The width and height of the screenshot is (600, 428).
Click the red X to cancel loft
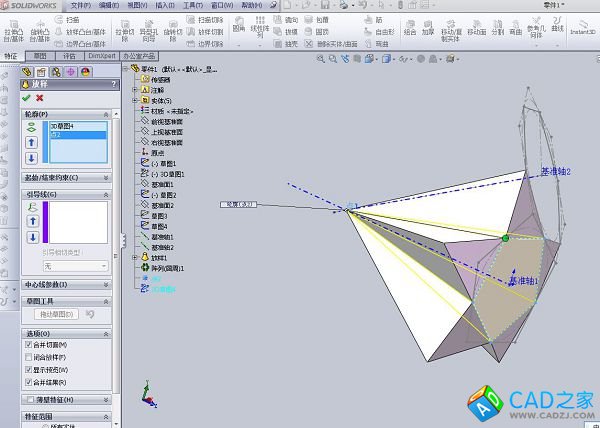(40, 98)
